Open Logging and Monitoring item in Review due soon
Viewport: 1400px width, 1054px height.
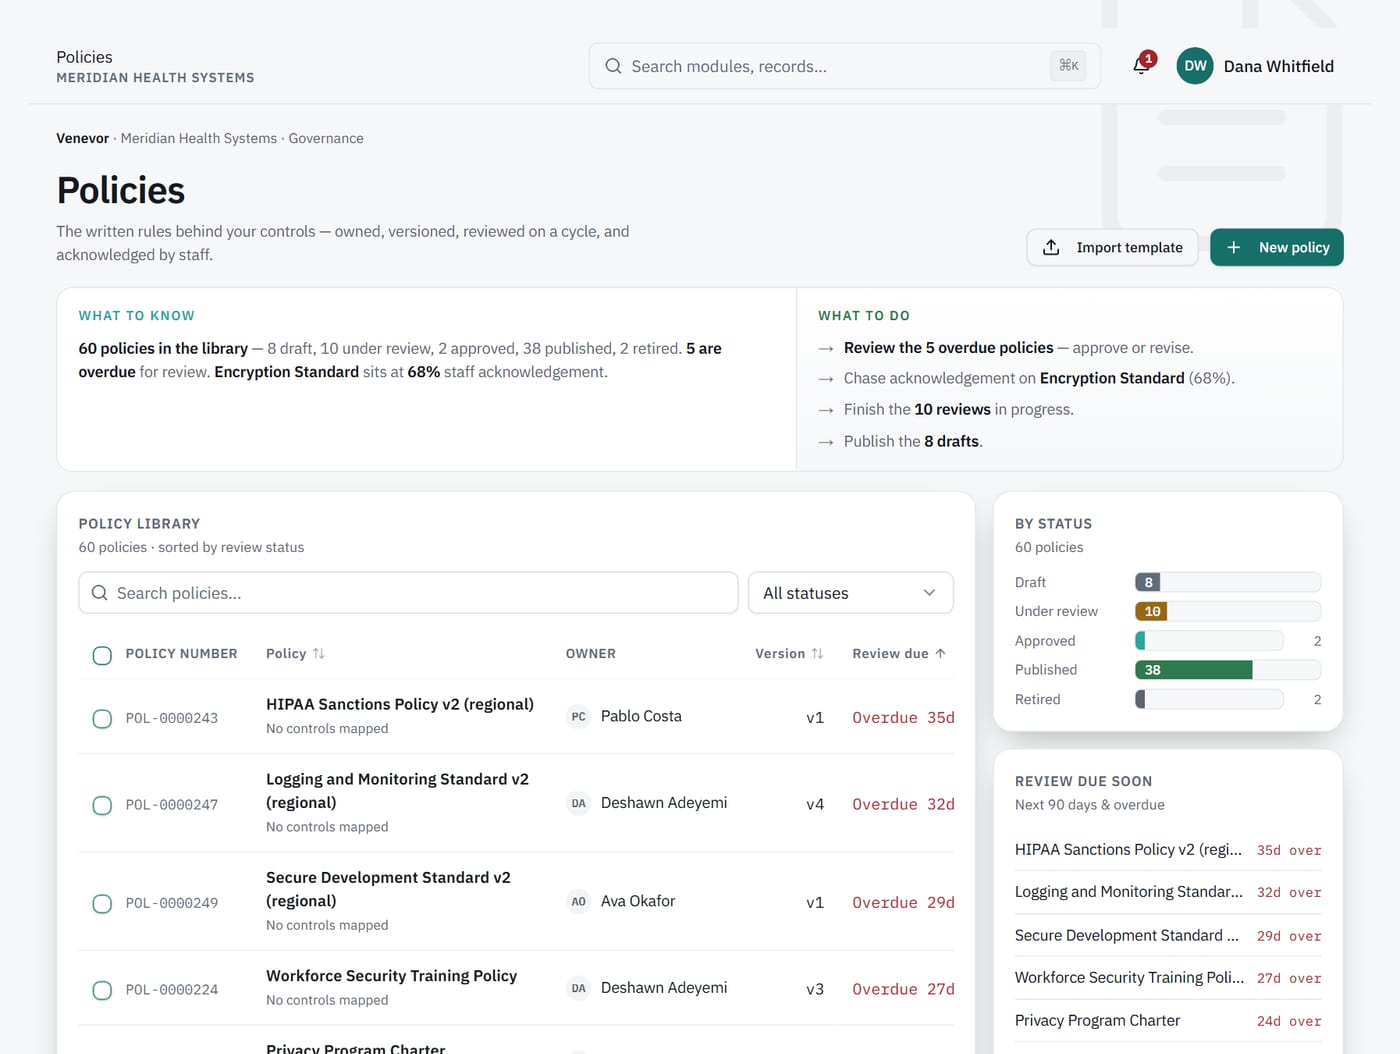[1167, 892]
